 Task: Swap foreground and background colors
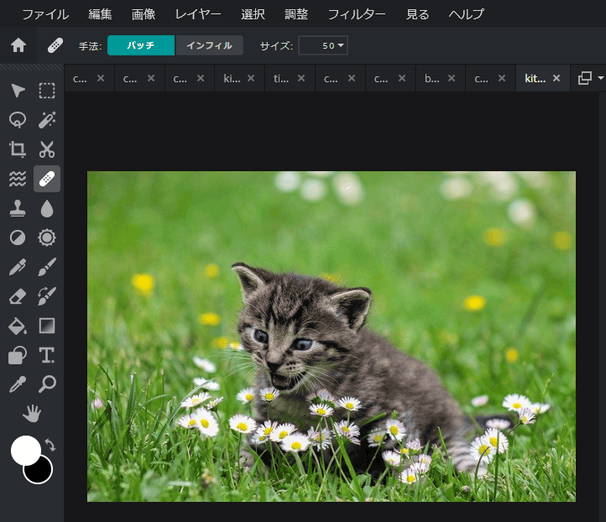(50, 445)
